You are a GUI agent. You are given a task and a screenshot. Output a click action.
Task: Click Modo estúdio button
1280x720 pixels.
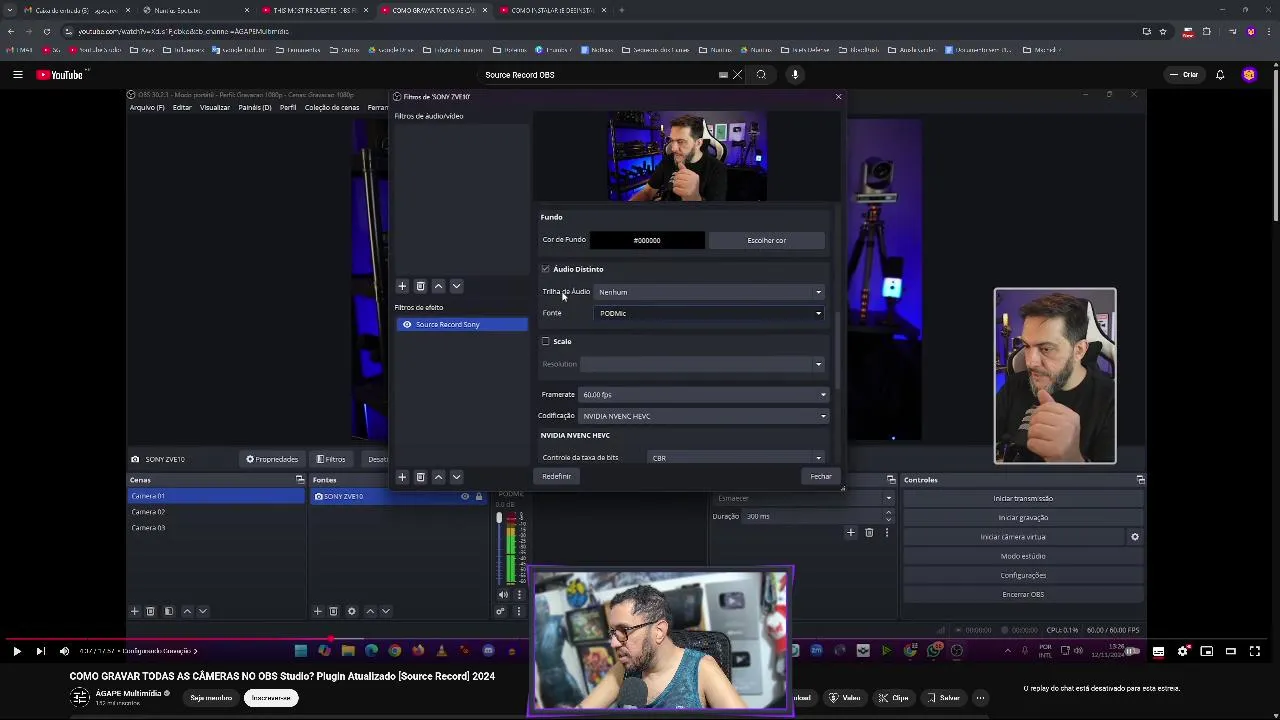pos(1023,556)
